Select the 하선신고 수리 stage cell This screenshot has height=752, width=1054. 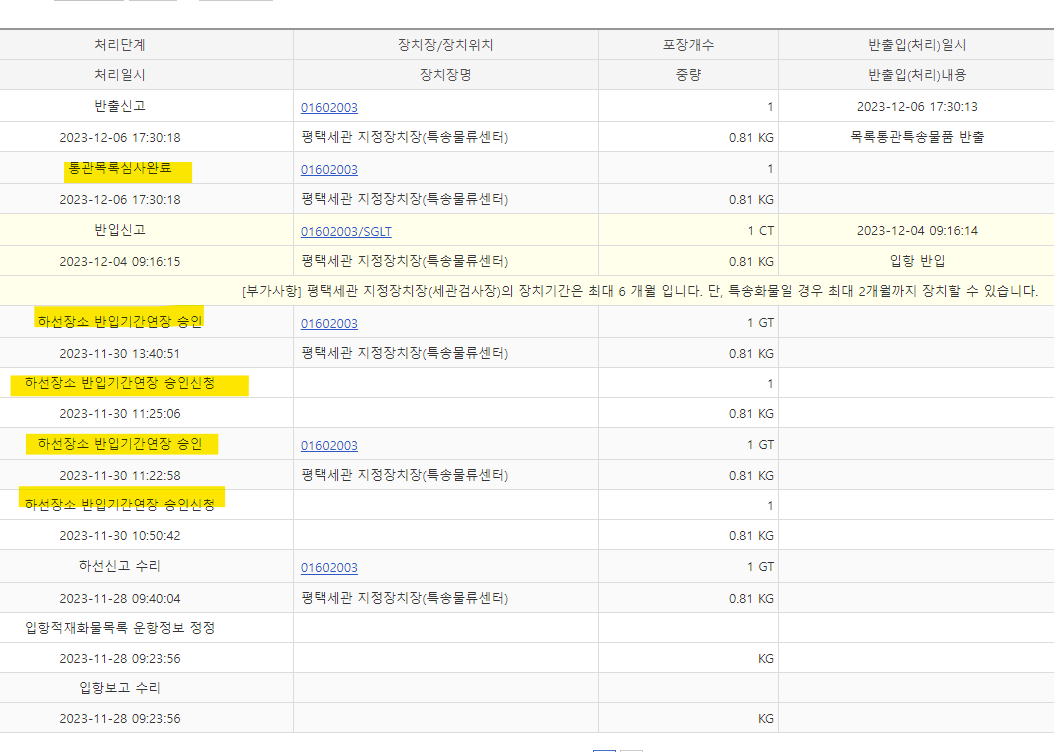120,566
